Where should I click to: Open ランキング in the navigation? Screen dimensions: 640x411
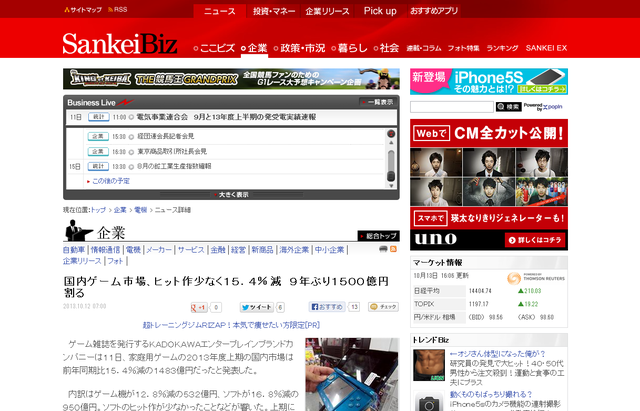(x=502, y=48)
